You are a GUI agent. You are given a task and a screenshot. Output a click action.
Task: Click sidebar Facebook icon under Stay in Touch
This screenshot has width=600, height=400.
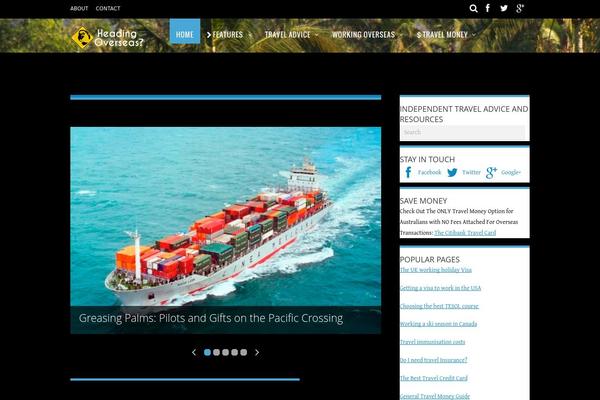pyautogui.click(x=408, y=172)
